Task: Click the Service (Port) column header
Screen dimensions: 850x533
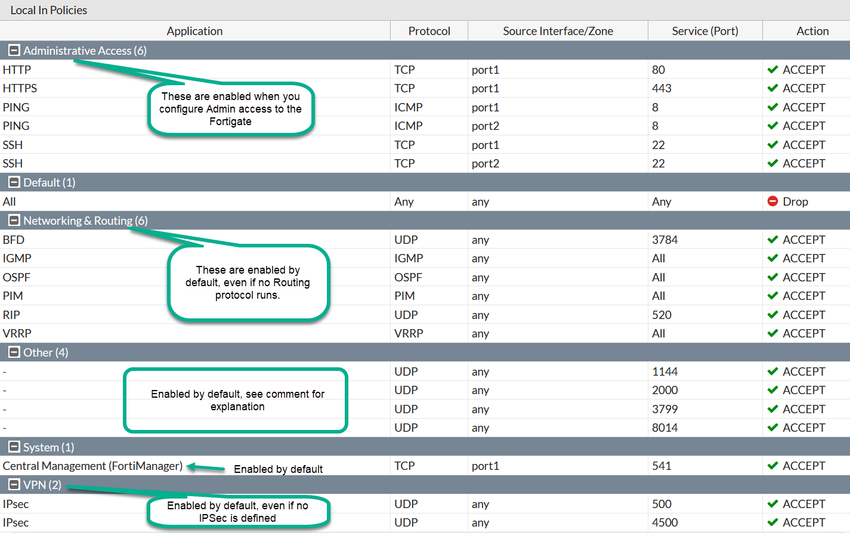Action: coord(705,31)
